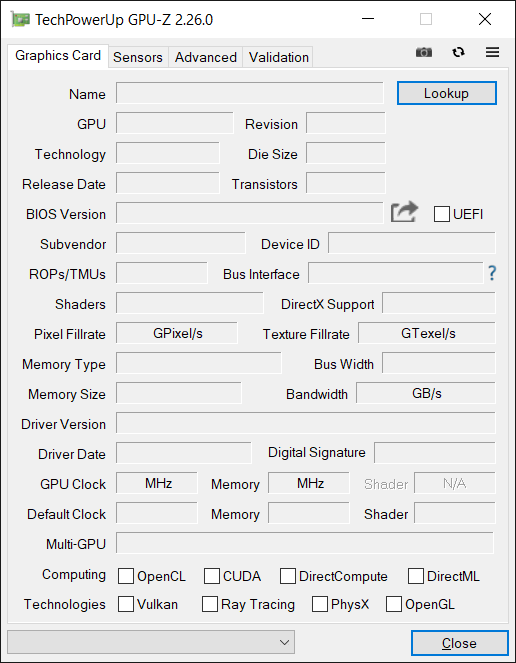Go to the Advanced tab
This screenshot has height=663, width=516.
[x=206, y=57]
